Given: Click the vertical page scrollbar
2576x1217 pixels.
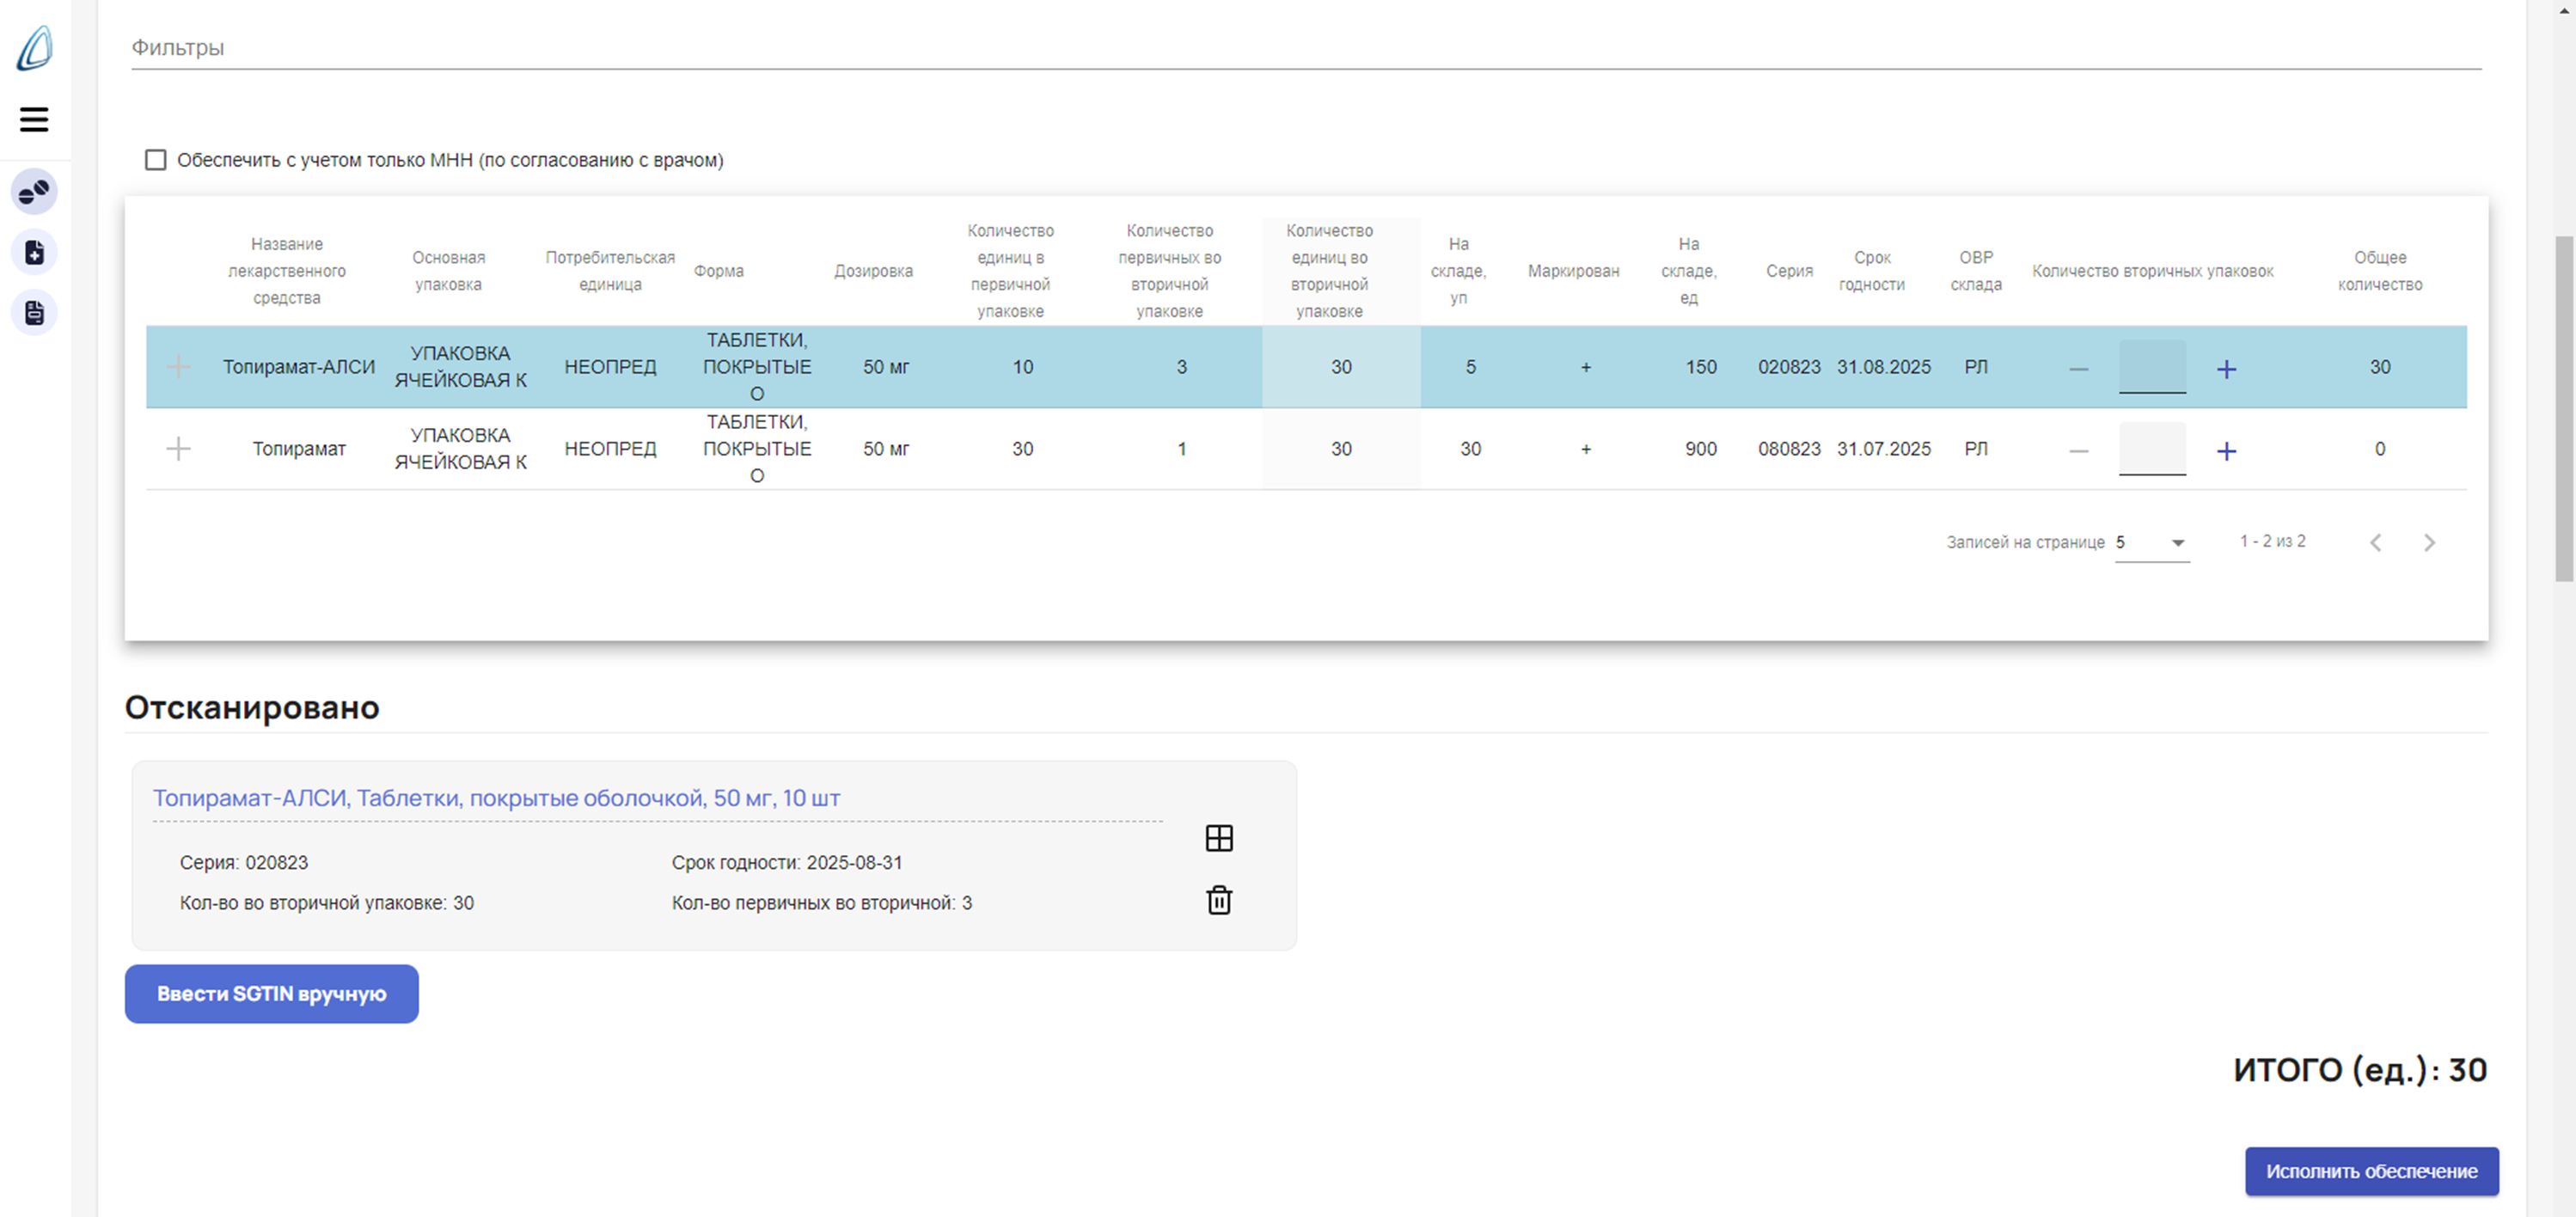Looking at the screenshot, I should (2565, 408).
